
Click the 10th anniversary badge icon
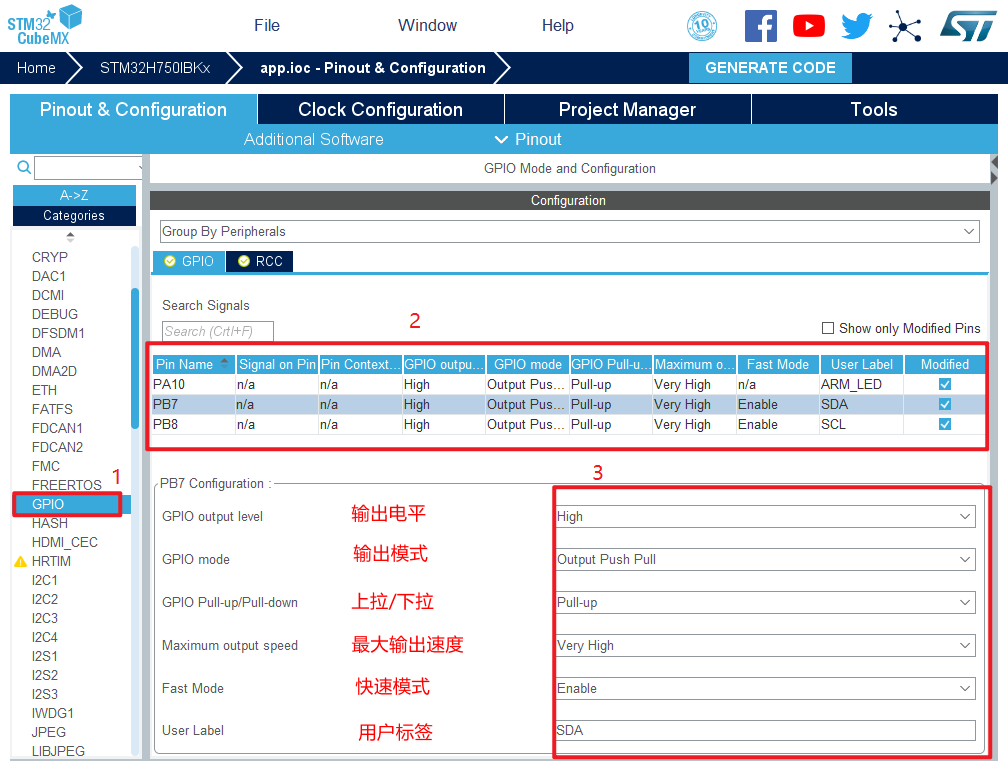pos(702,26)
